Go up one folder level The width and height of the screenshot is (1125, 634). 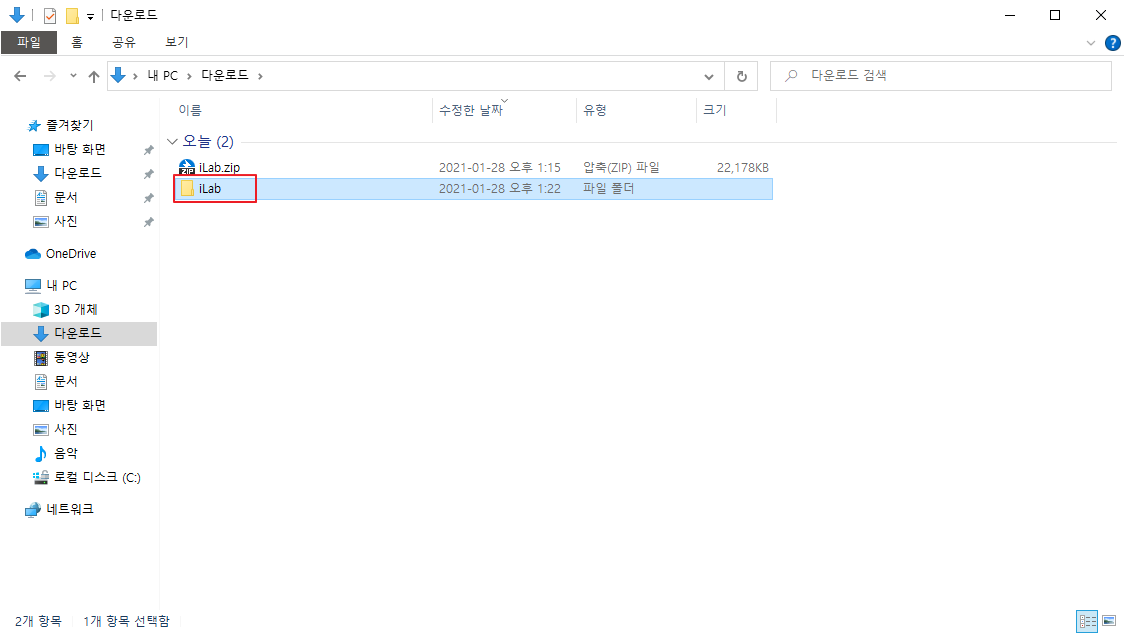pyautogui.click(x=94, y=76)
